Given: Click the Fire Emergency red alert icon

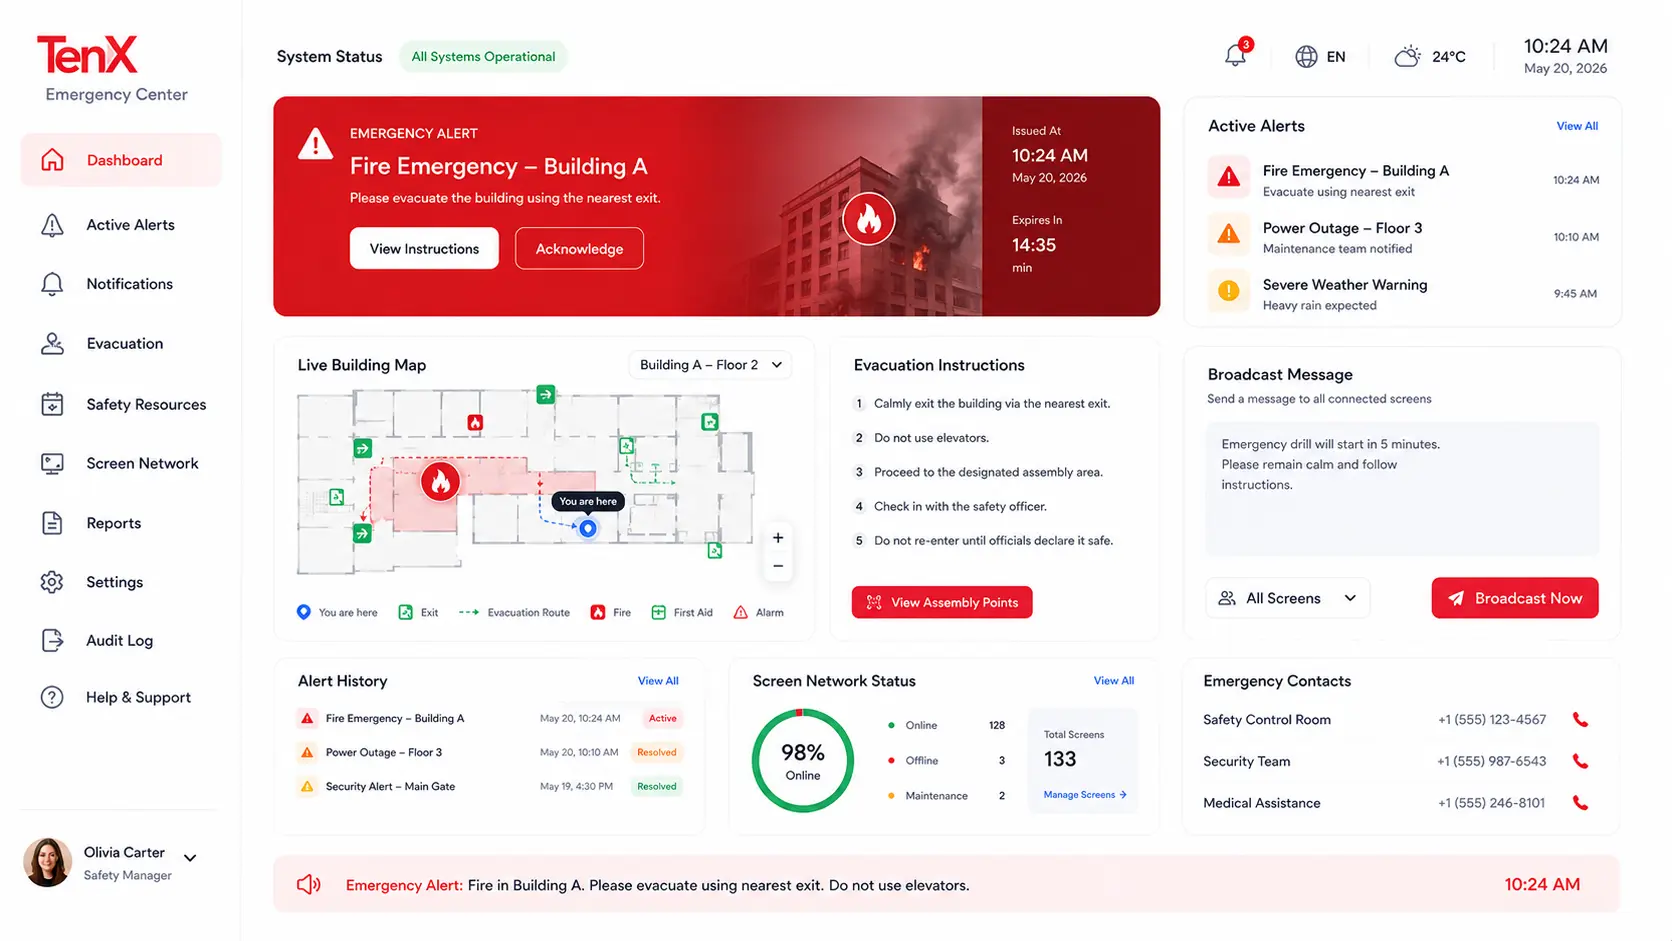Looking at the screenshot, I should pyautogui.click(x=1229, y=179).
